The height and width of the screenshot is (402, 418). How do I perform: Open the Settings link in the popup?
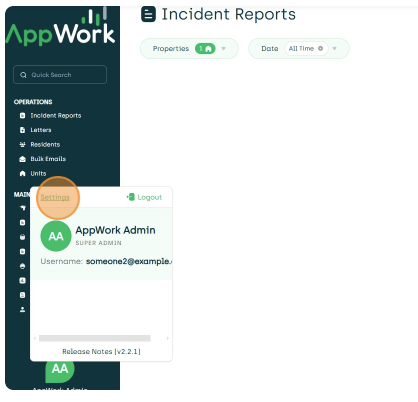[55, 197]
